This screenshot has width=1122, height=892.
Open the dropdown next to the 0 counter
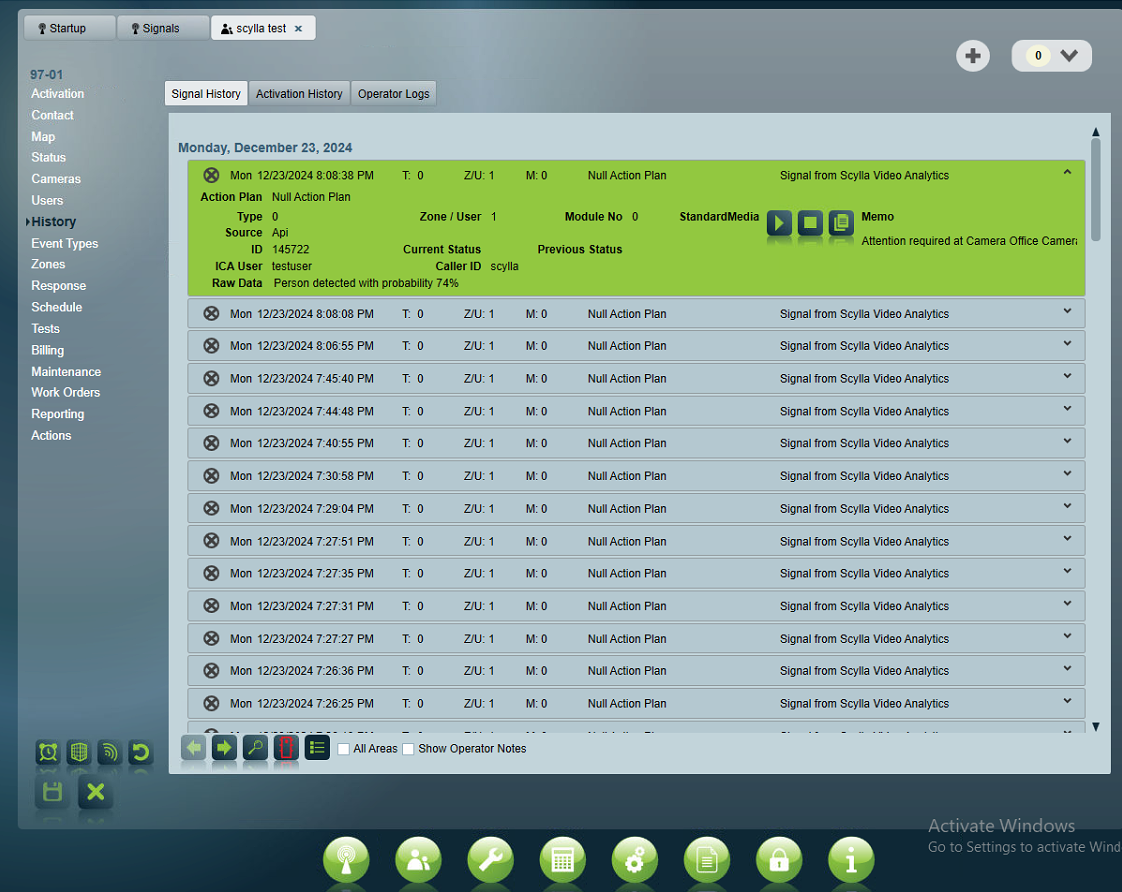click(x=1069, y=56)
